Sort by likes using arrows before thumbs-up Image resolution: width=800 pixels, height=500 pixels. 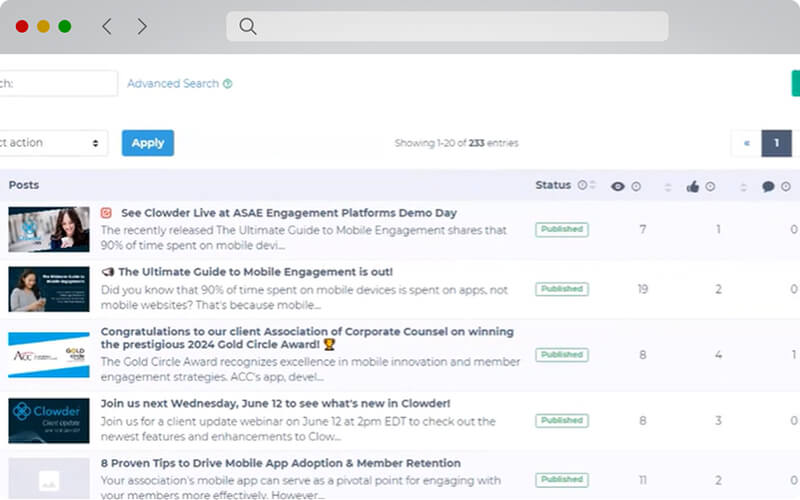668,187
